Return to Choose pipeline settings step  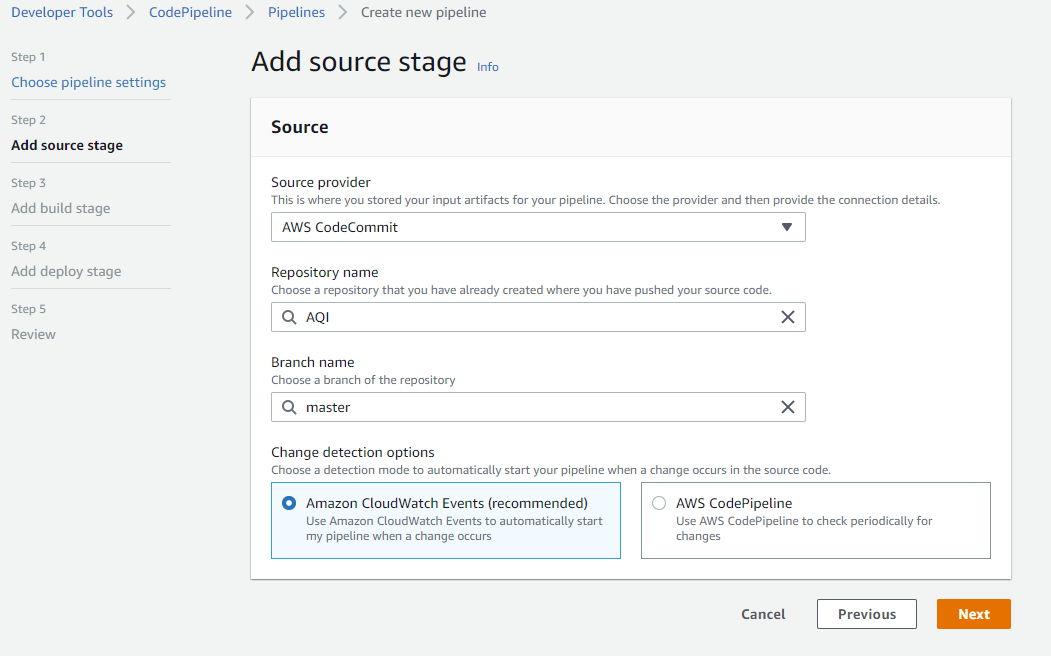tap(89, 82)
